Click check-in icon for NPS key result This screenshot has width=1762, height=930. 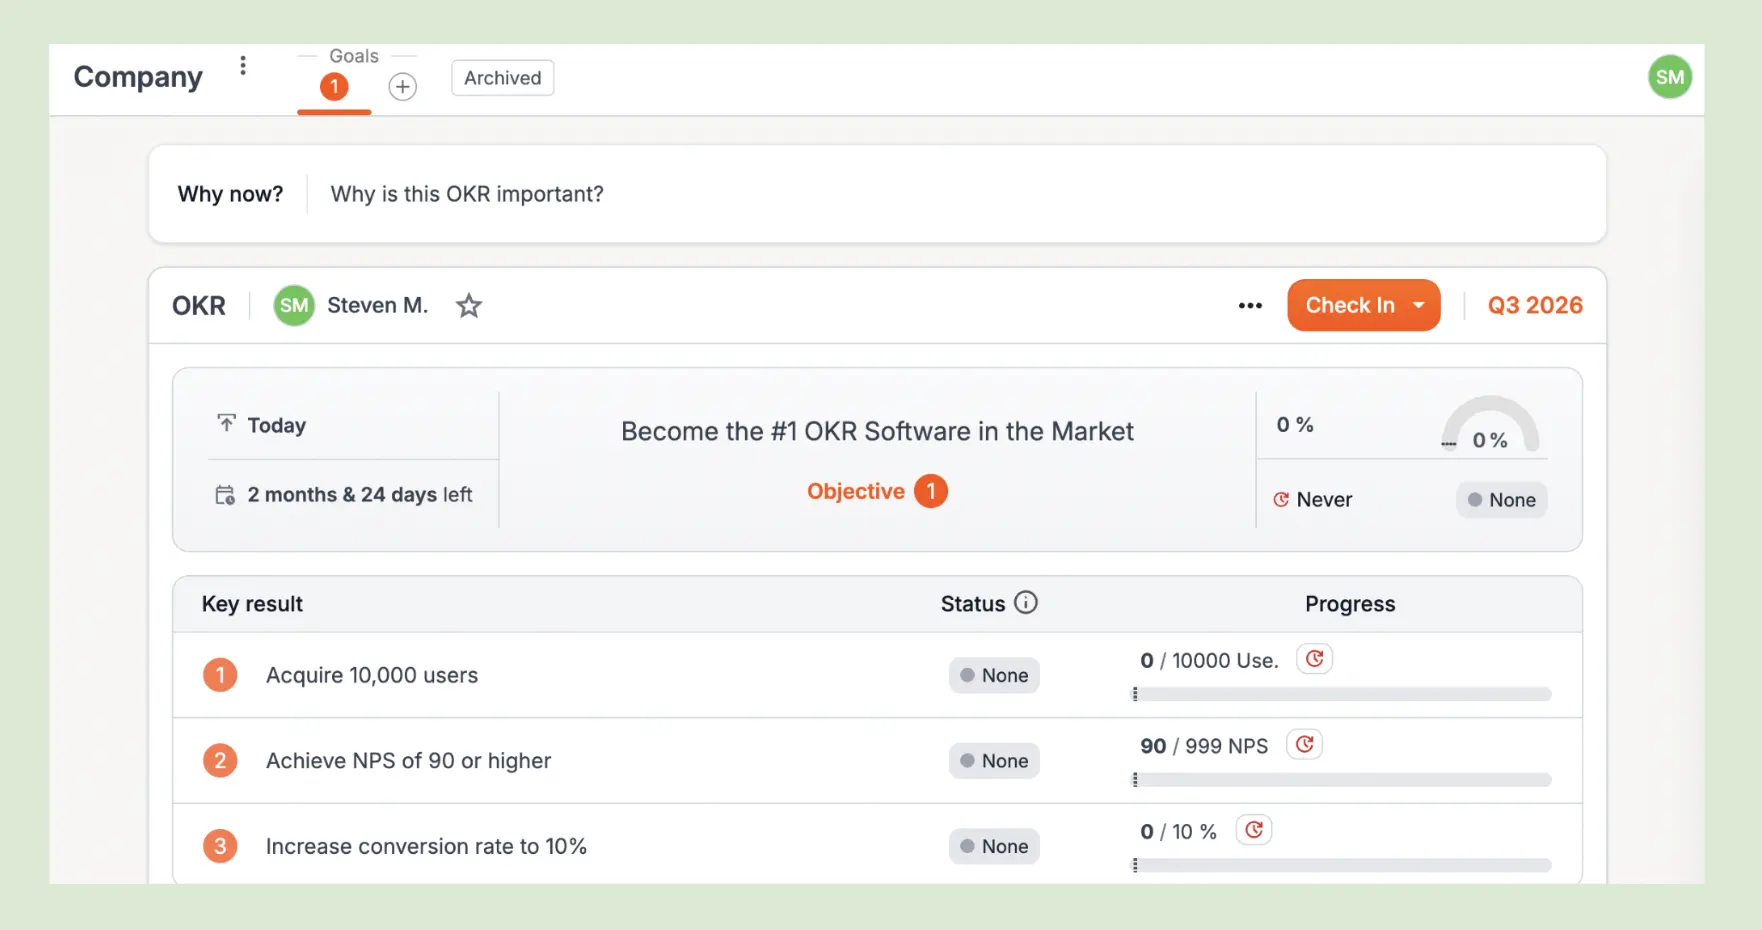point(1304,745)
